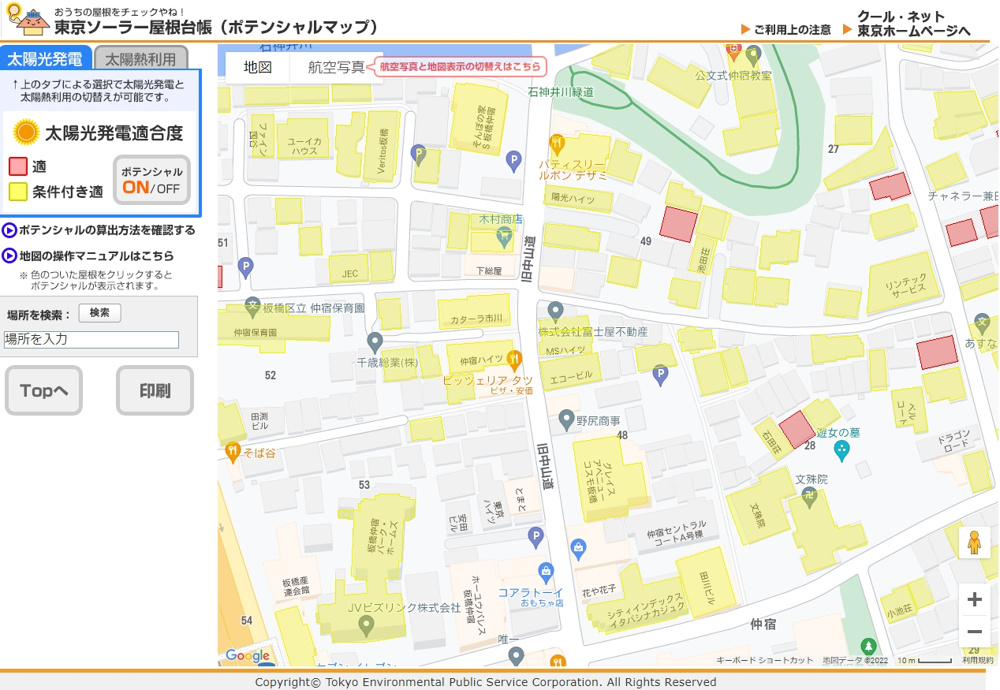The height and width of the screenshot is (690, 1000).
Task: Click the red roof near number 28
Action: tap(797, 429)
